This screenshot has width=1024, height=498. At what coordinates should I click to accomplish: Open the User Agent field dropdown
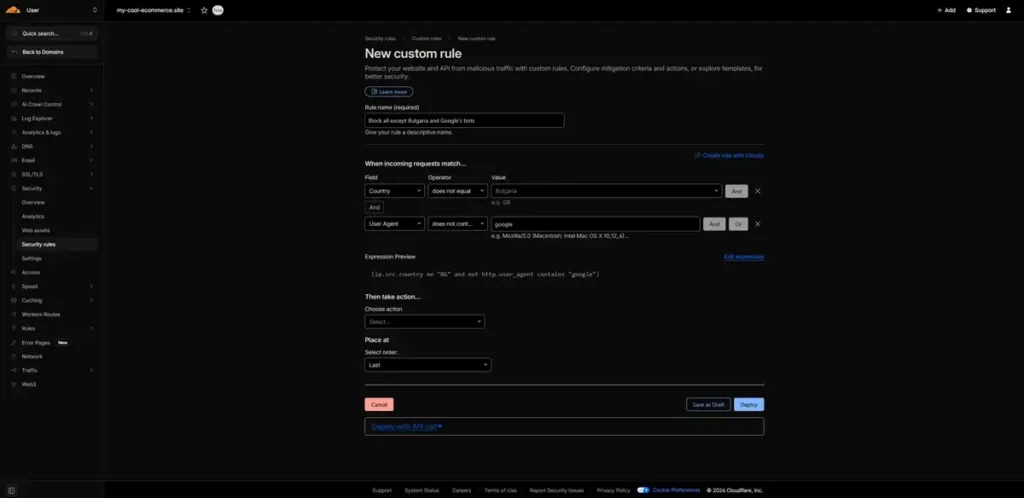pyautogui.click(x=394, y=224)
